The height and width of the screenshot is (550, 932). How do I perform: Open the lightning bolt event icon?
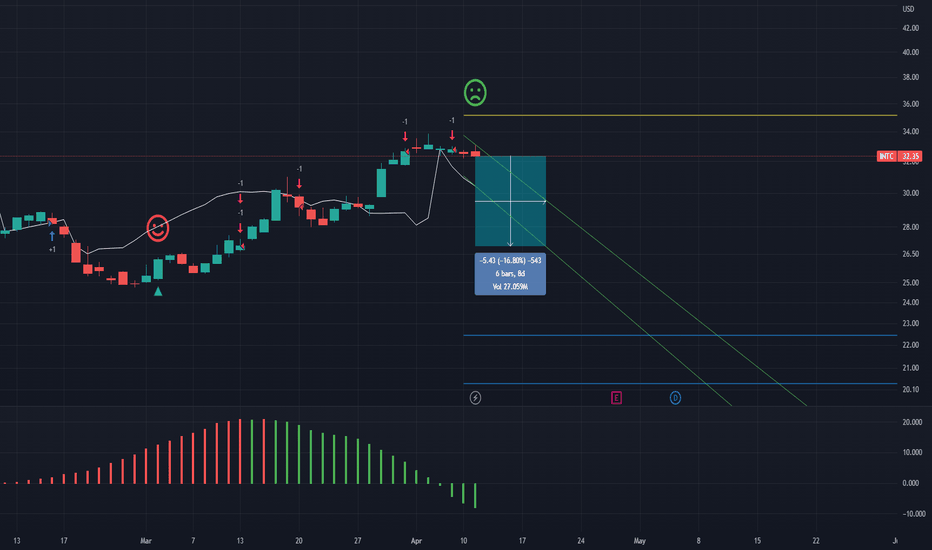point(476,398)
